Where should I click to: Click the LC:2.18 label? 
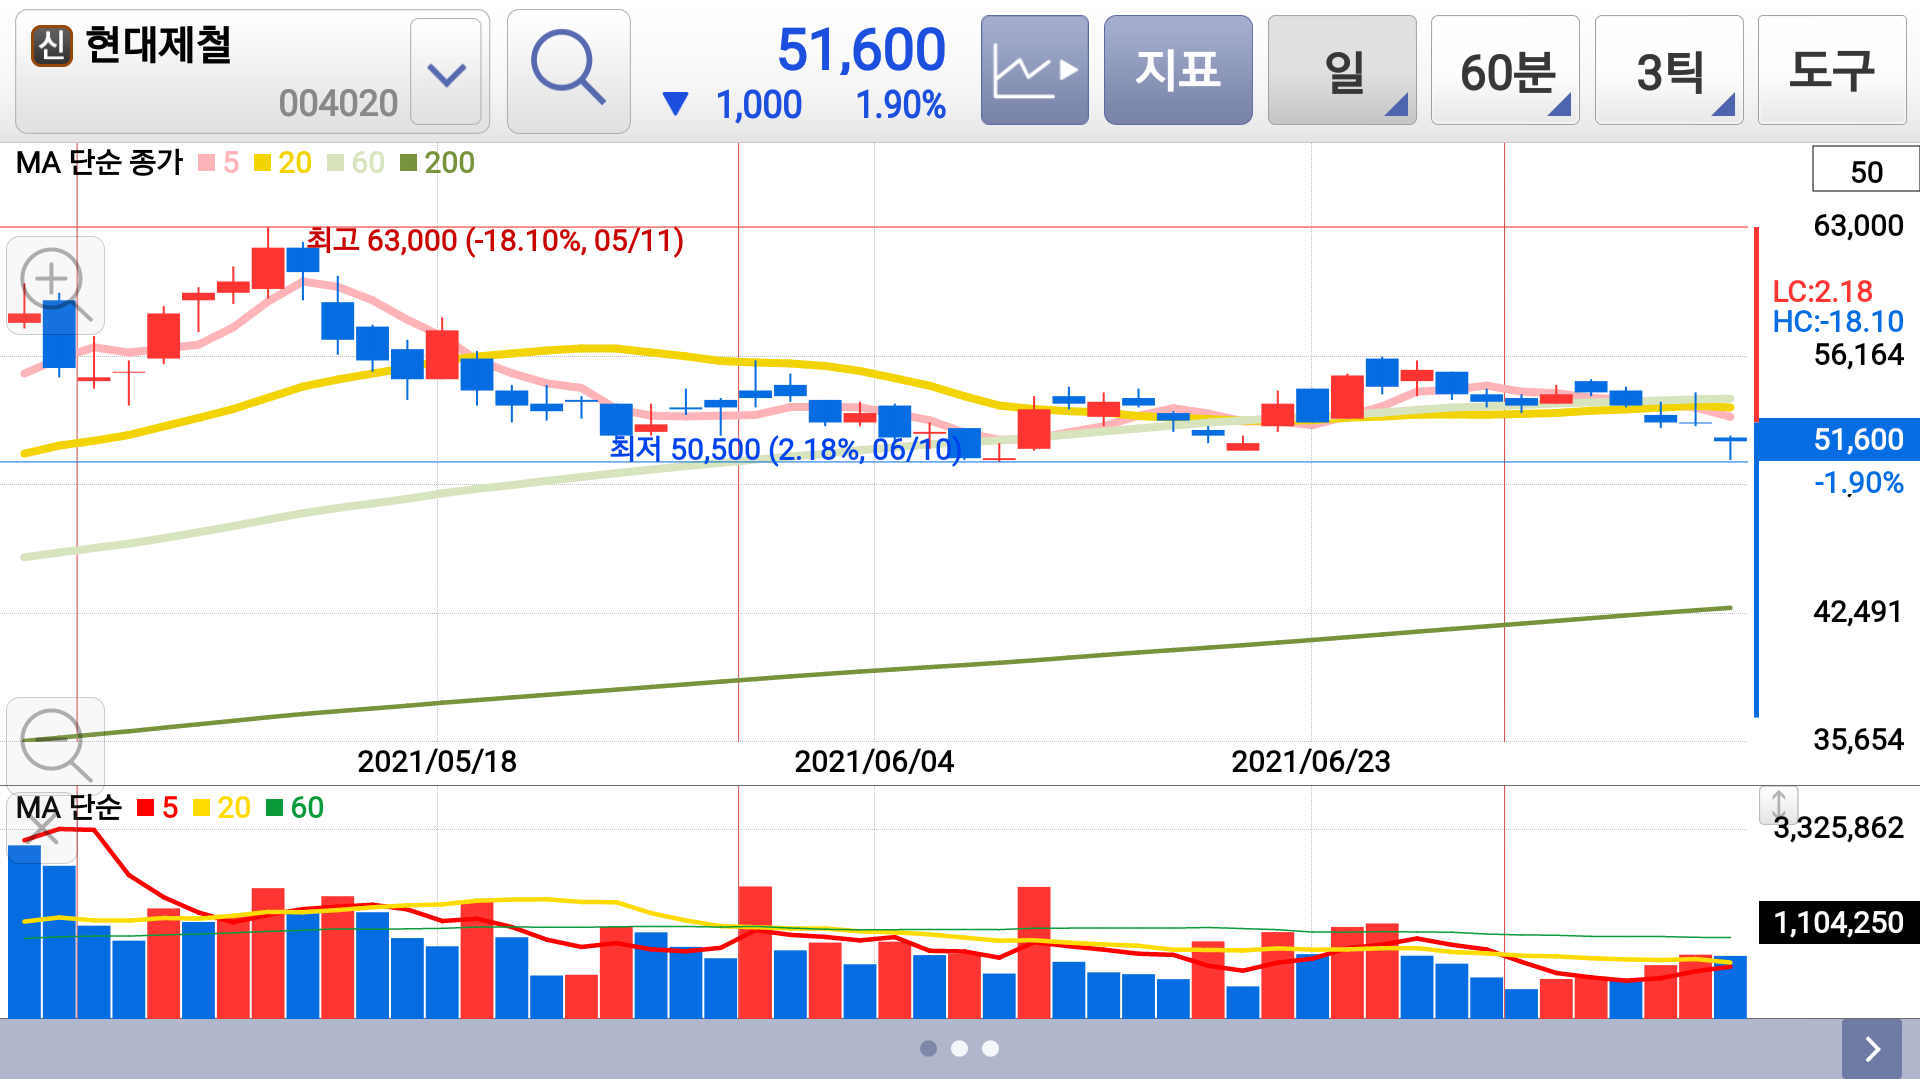(1822, 291)
